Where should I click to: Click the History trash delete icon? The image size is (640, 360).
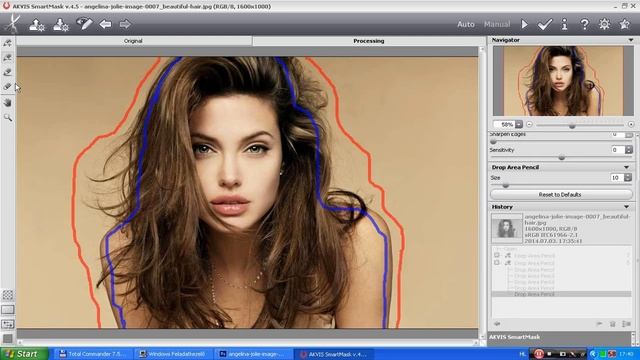coord(613,324)
